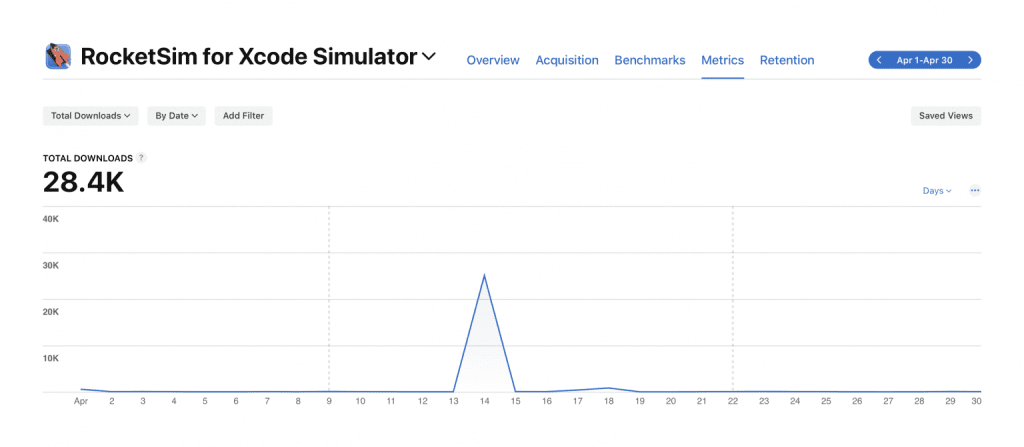Image resolution: width=1024 pixels, height=447 pixels.
Task: Expand the By Date dimension dropdown
Action: click(176, 116)
